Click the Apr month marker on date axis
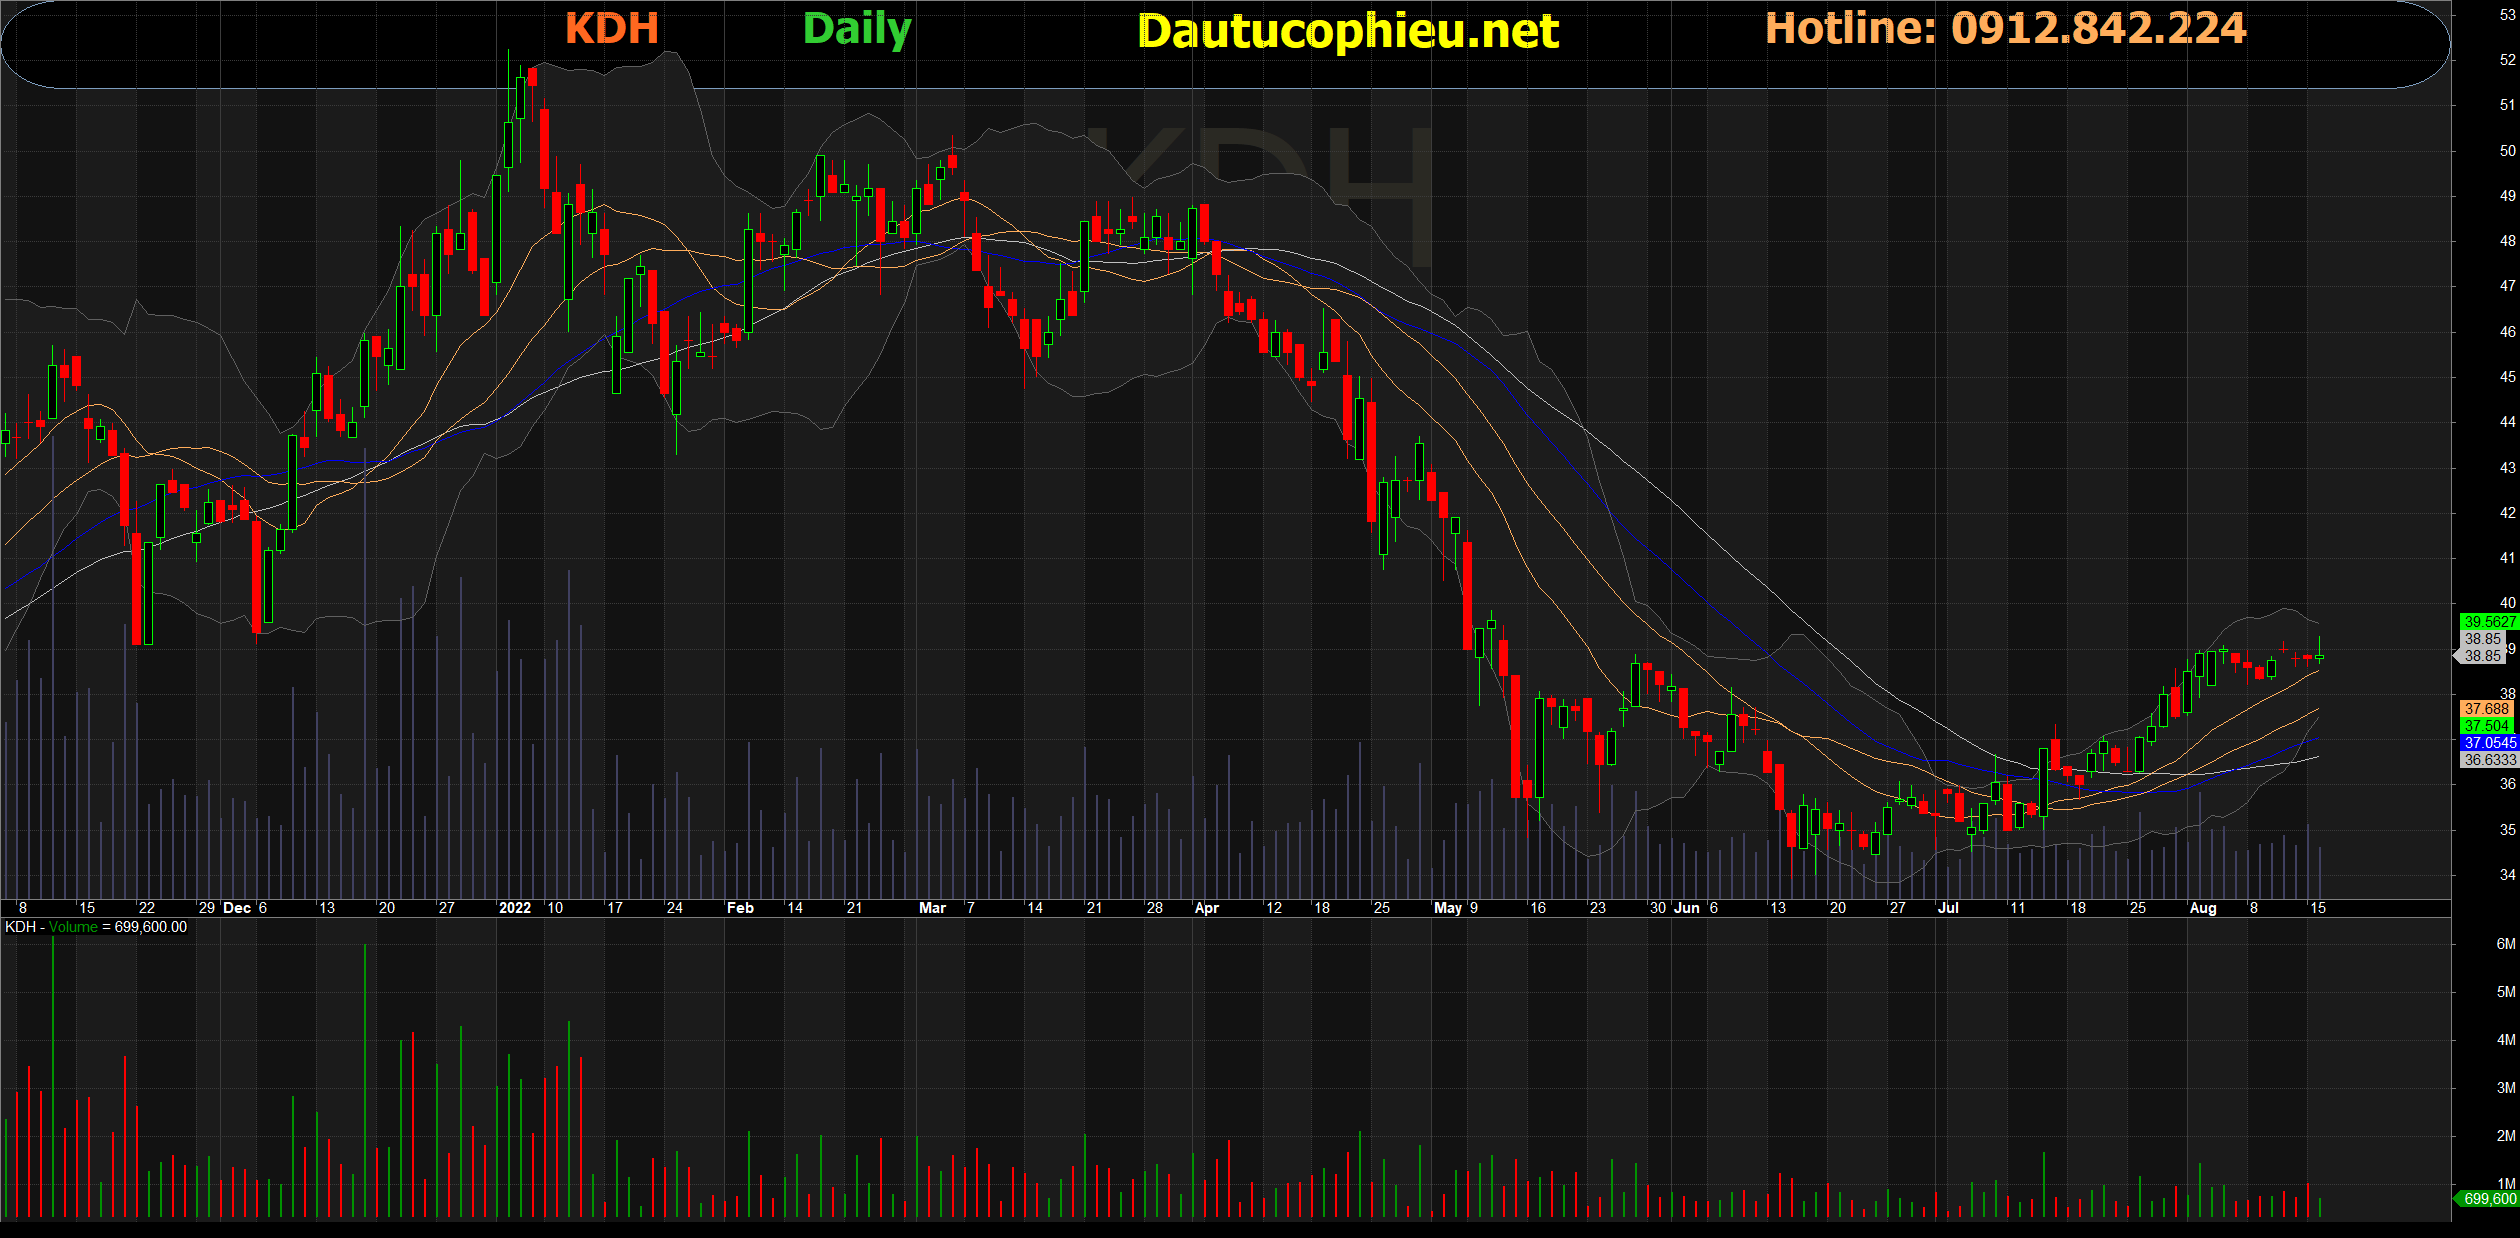 coord(1206,908)
